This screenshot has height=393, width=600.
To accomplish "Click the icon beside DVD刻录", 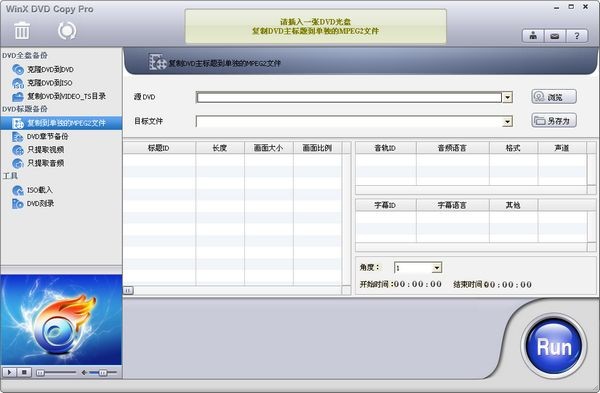I will (18, 204).
